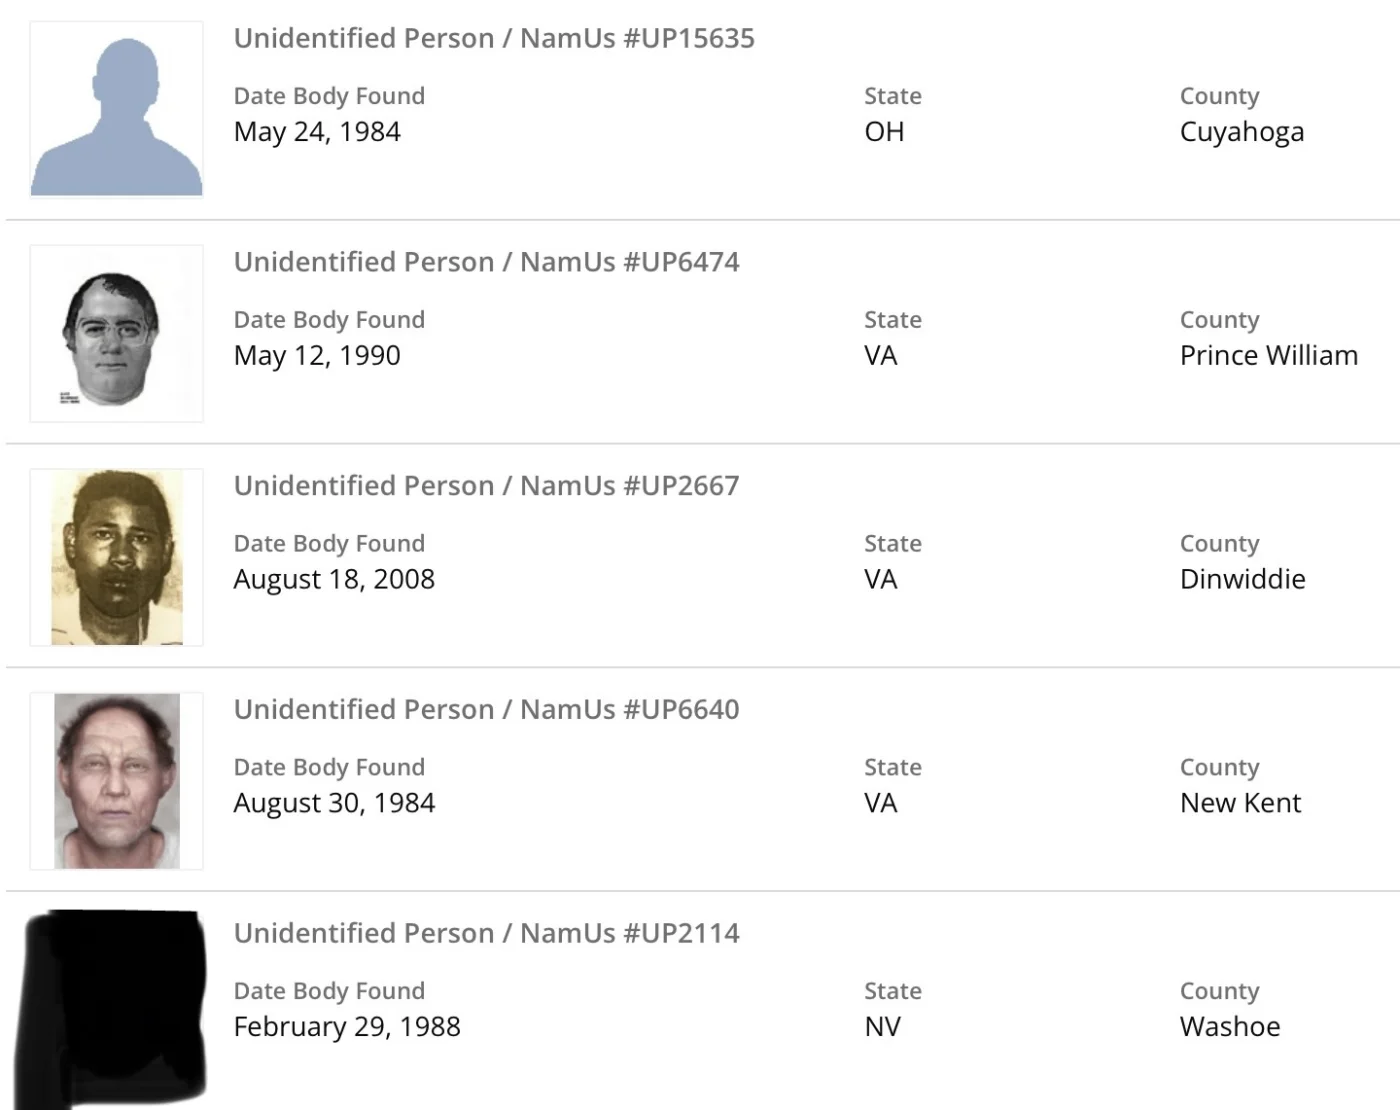Click the date May 12, 1990

317,356
